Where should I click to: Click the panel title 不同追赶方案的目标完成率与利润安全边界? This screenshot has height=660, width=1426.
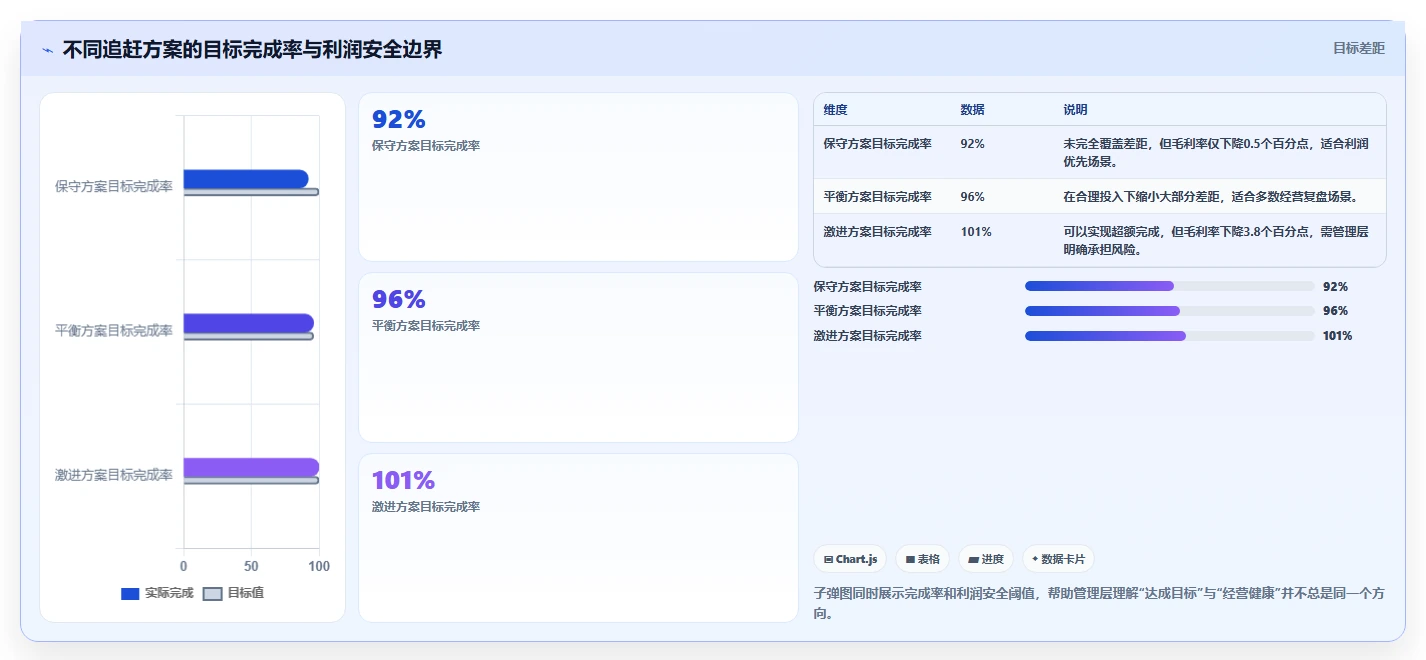(252, 50)
